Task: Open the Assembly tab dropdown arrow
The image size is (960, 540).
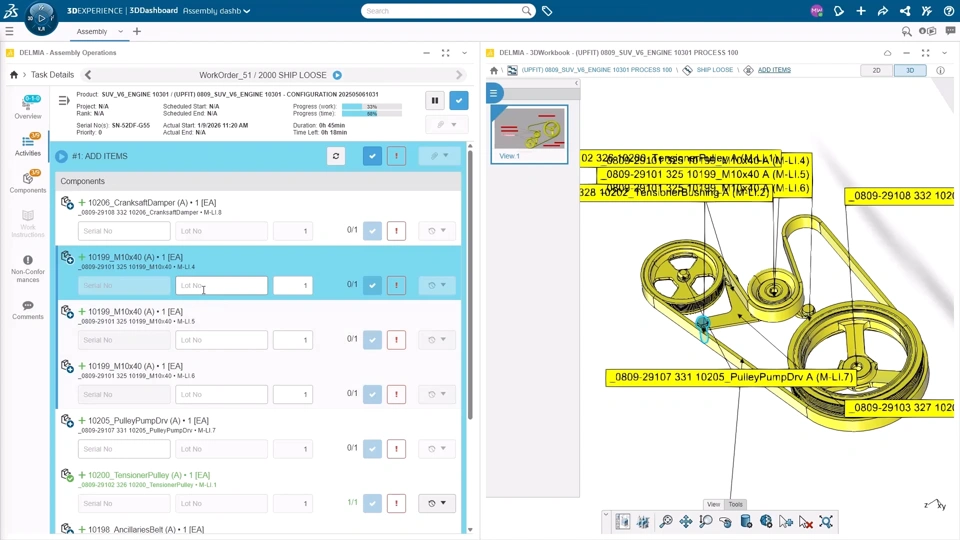Action: coord(121,31)
